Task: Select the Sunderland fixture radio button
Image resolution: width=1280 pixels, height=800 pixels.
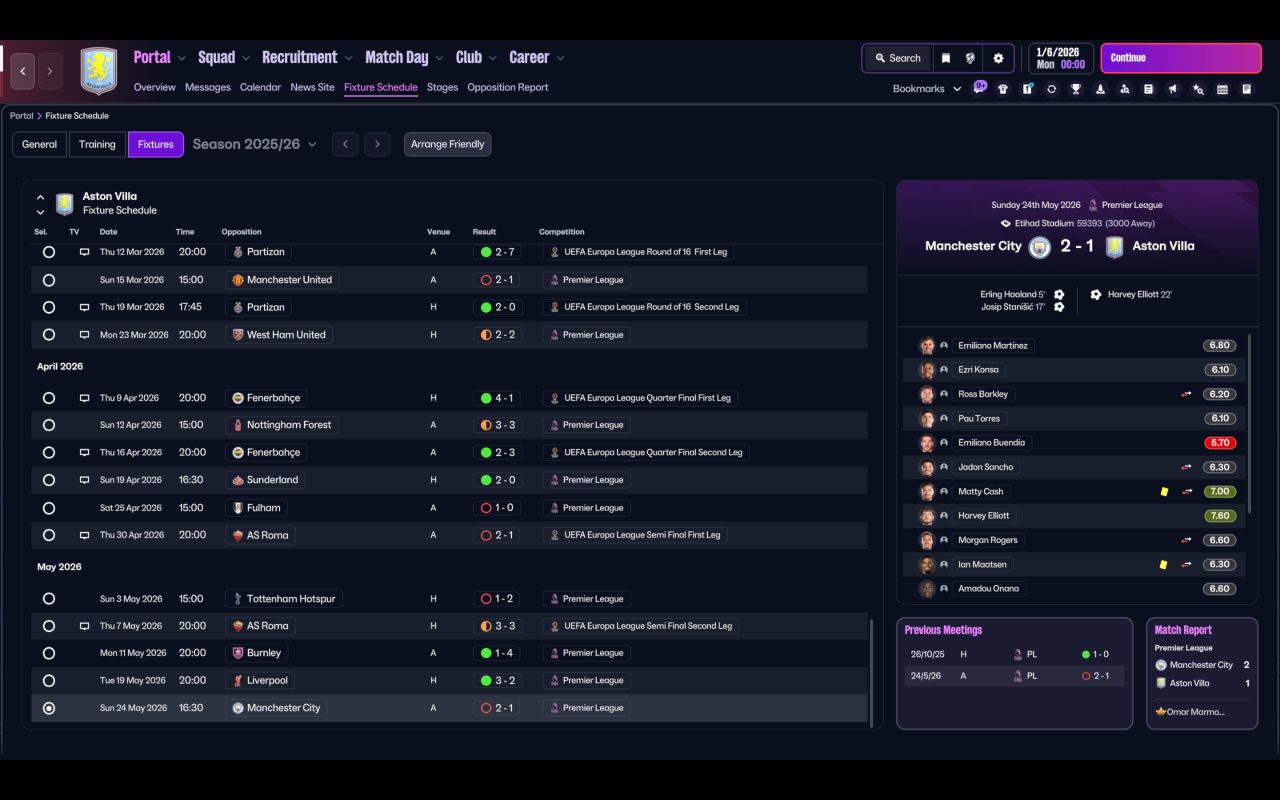Action: [49, 480]
